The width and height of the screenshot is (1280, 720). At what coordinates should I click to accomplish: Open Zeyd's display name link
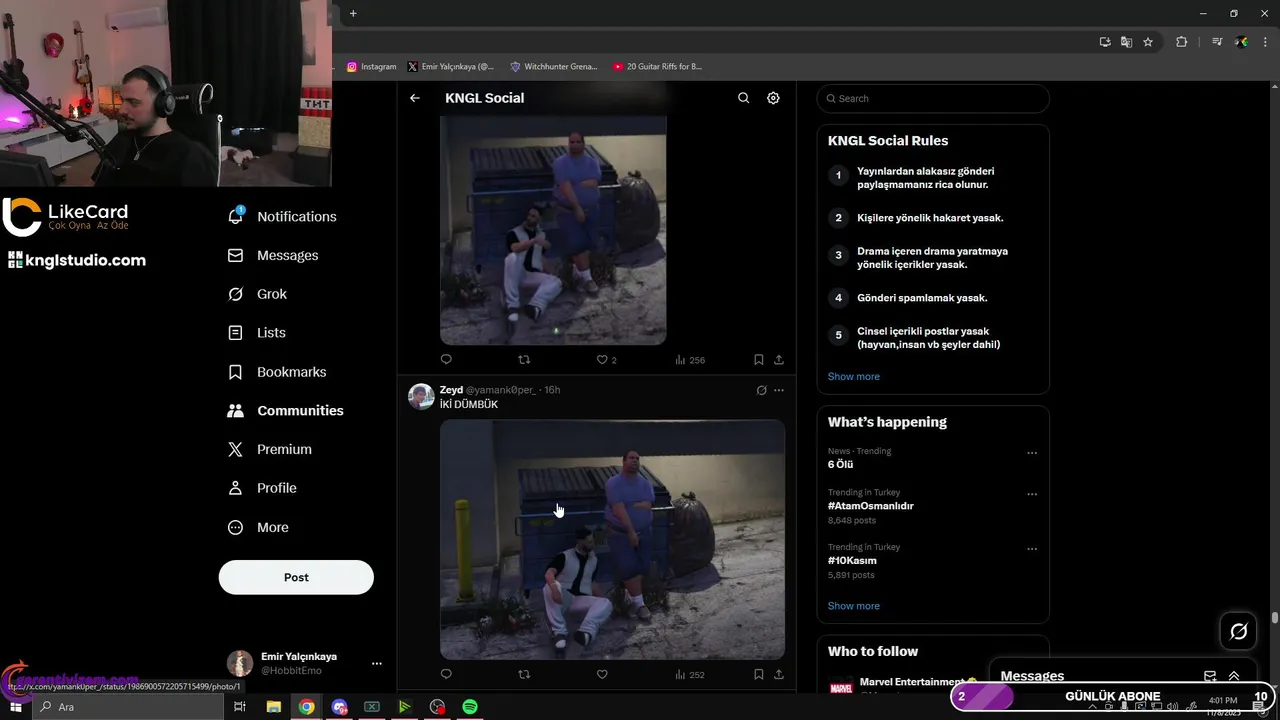[x=451, y=390]
